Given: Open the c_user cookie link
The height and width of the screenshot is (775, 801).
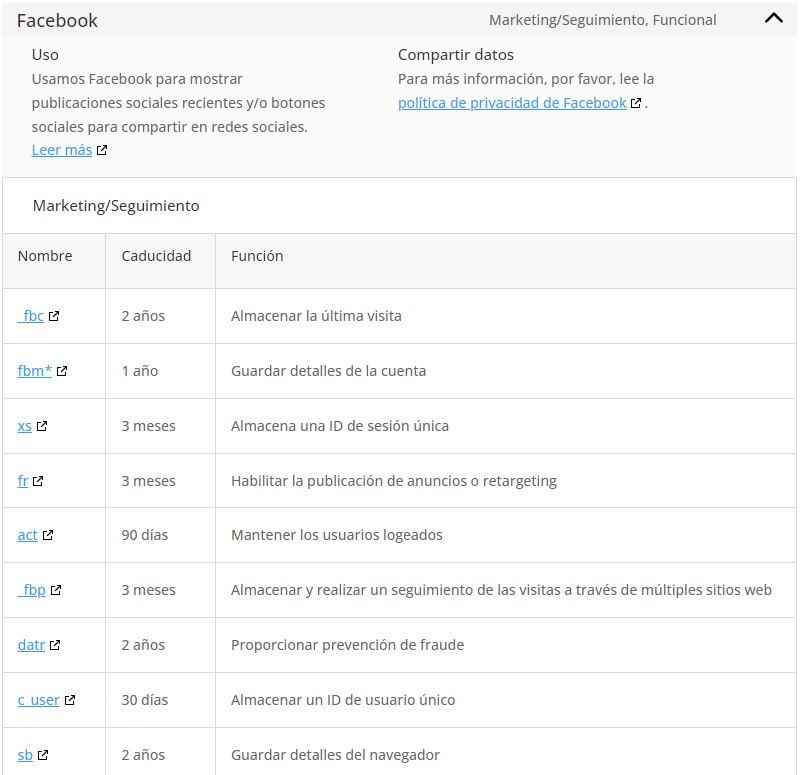Looking at the screenshot, I should (x=39, y=700).
